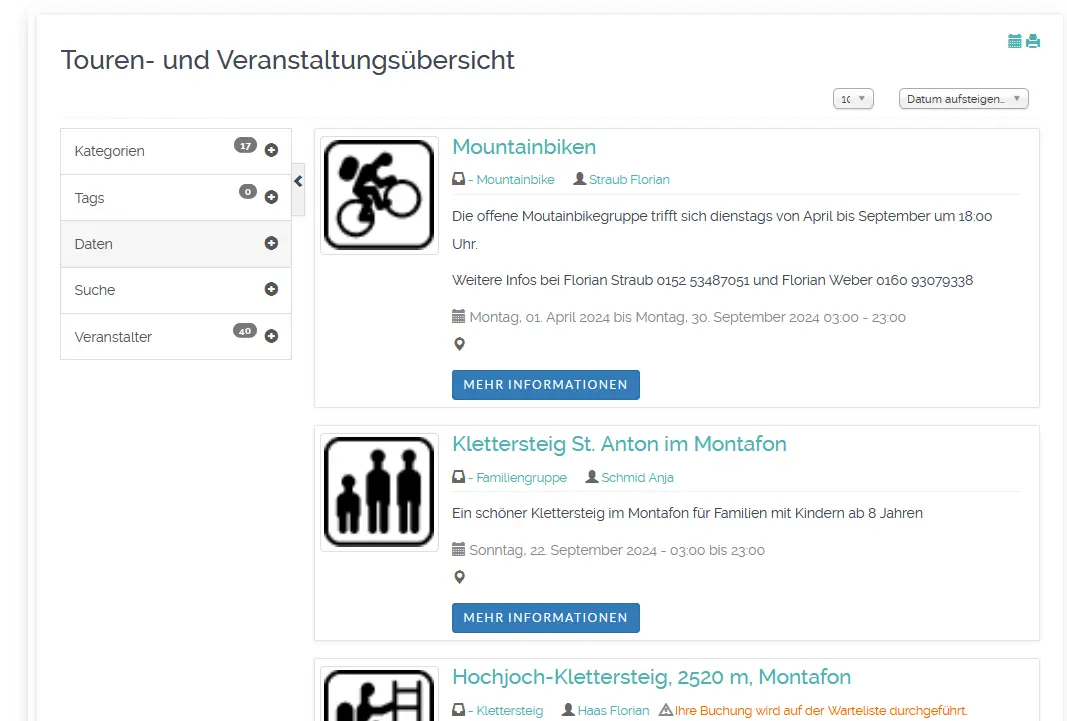Screen dimensions: 1067x721
Task: Expand the Daten filter plus icon
Action: [x=271, y=243]
